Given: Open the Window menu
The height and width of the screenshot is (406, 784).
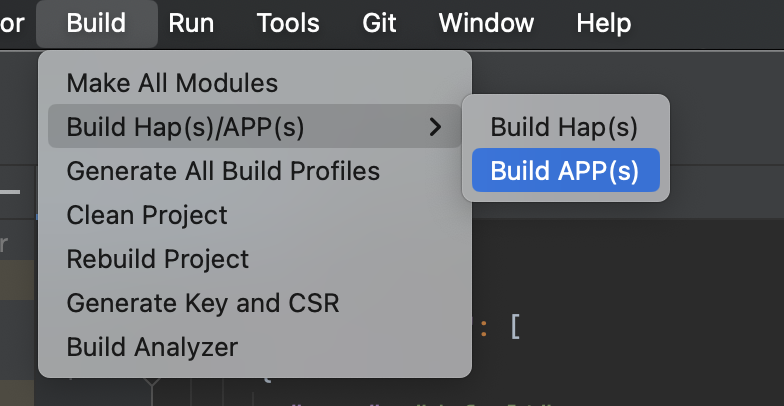Looking at the screenshot, I should point(487,23).
